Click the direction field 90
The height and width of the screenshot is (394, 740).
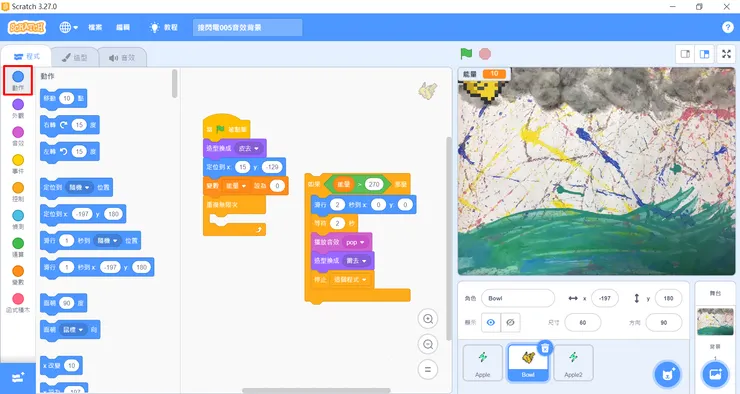[664, 323]
